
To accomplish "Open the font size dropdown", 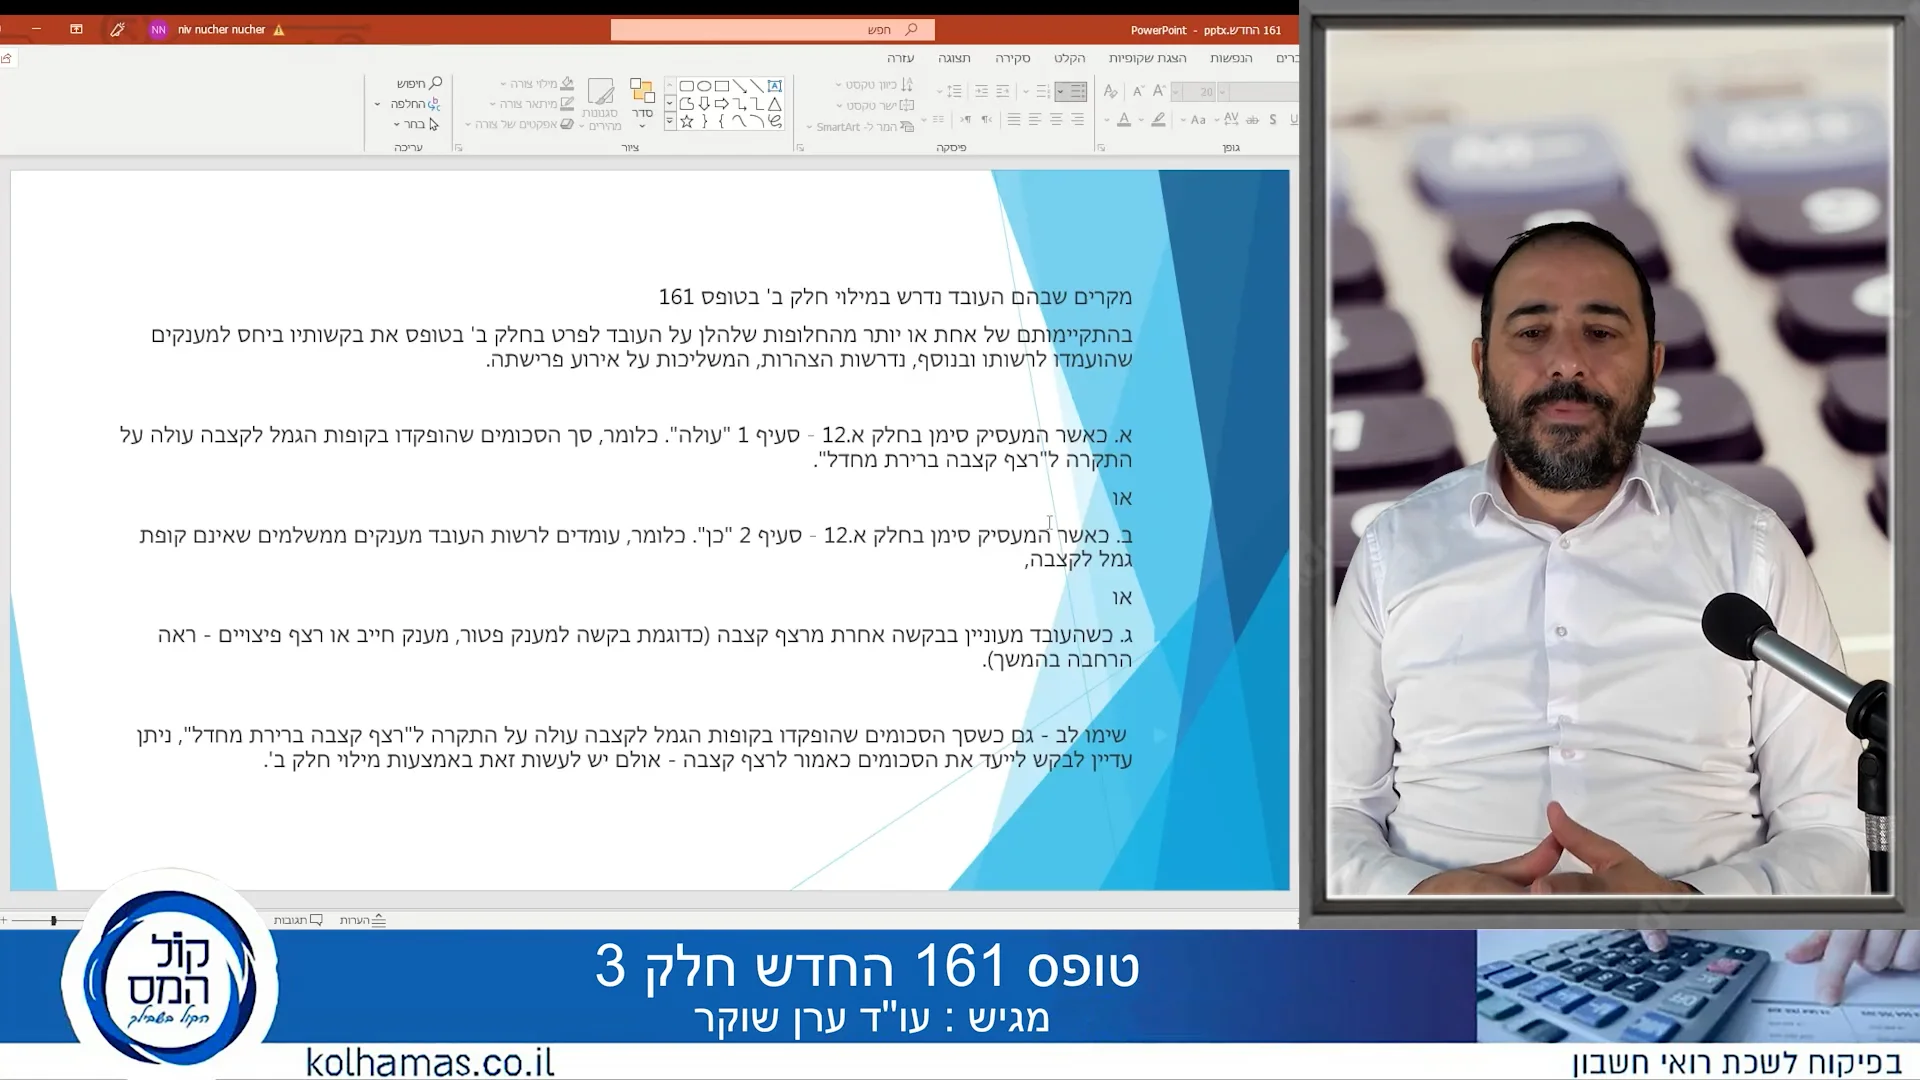I will [x=1176, y=91].
